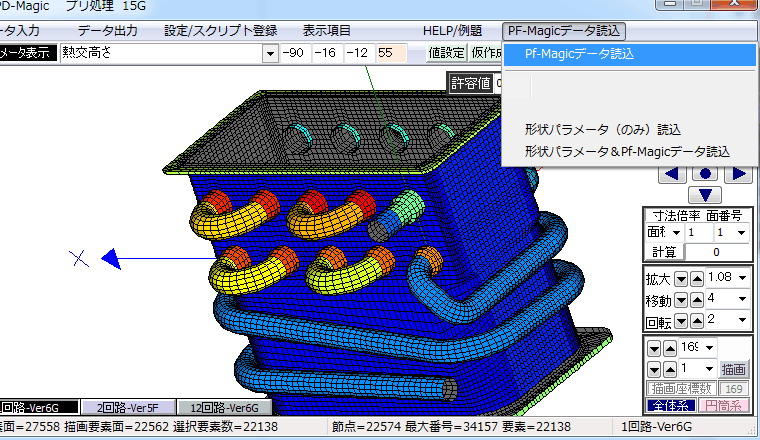The image size is (760, 440).
Task: Click the down stepper beside the 169 dropdown
Action: pyautogui.click(x=654, y=348)
